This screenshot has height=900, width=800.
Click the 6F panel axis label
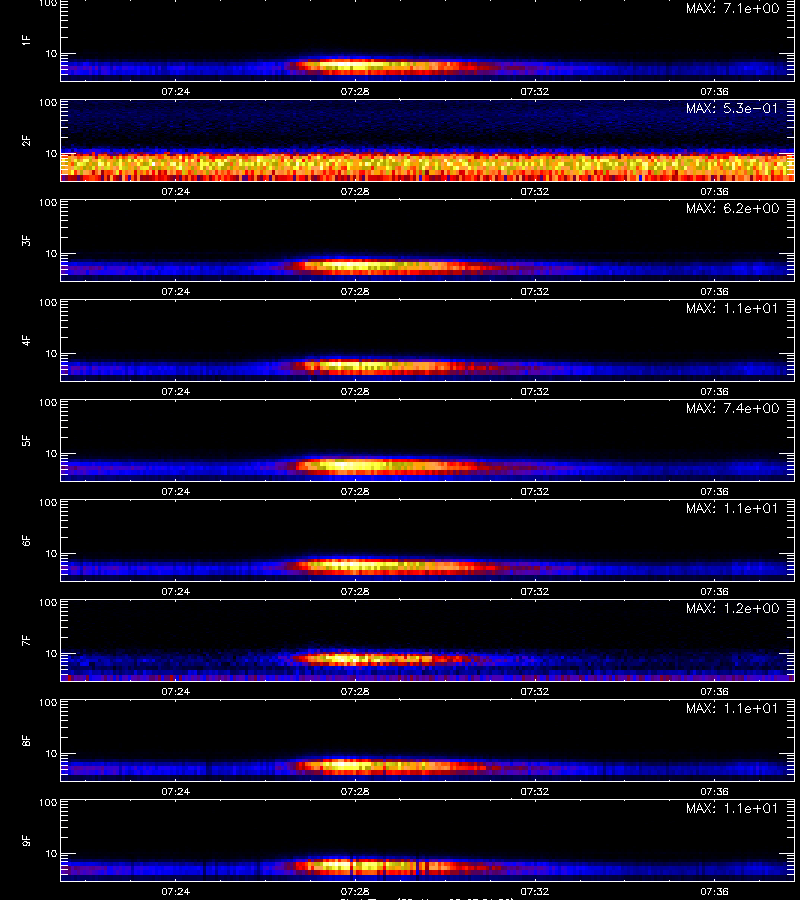(x=26, y=541)
